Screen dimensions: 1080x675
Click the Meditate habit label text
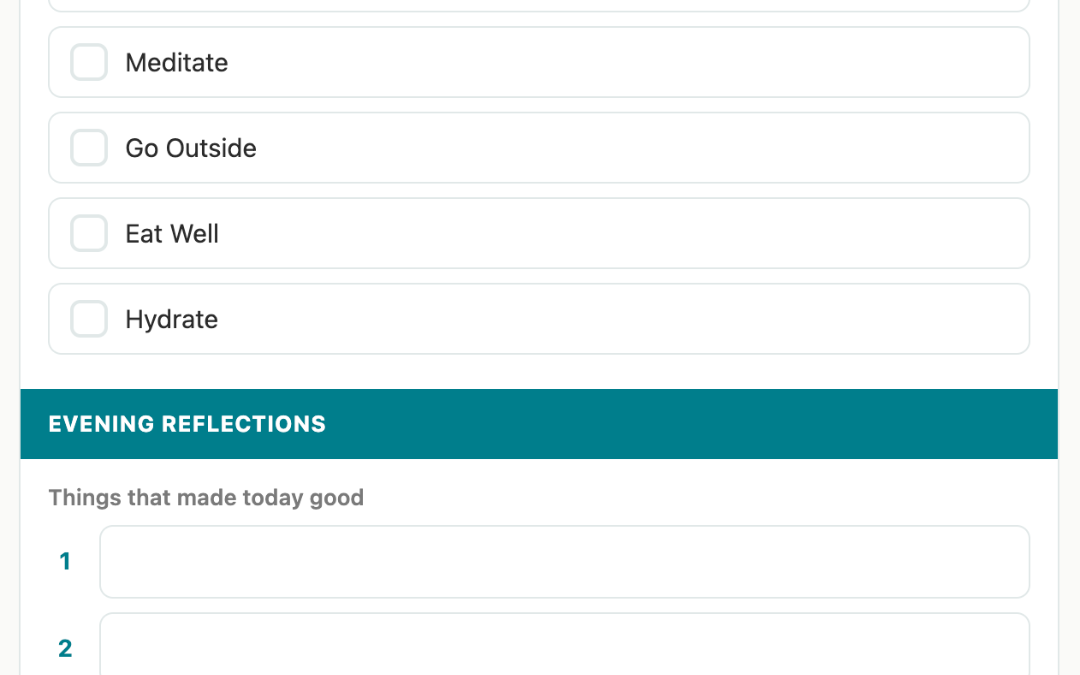(176, 63)
